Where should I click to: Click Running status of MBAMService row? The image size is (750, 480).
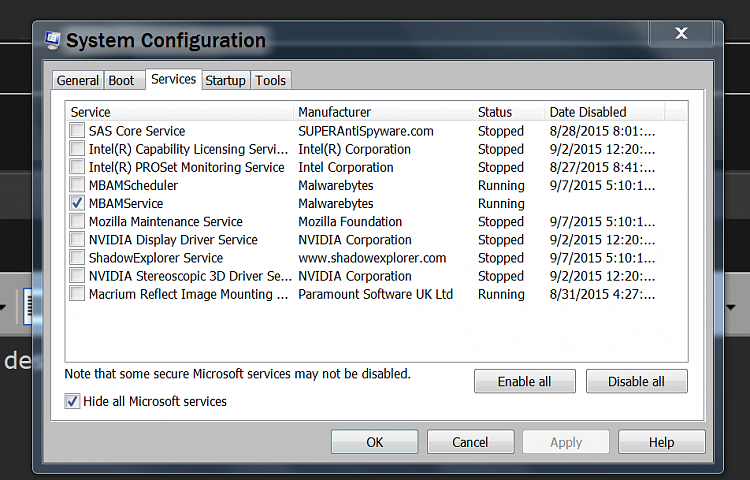tap(501, 204)
